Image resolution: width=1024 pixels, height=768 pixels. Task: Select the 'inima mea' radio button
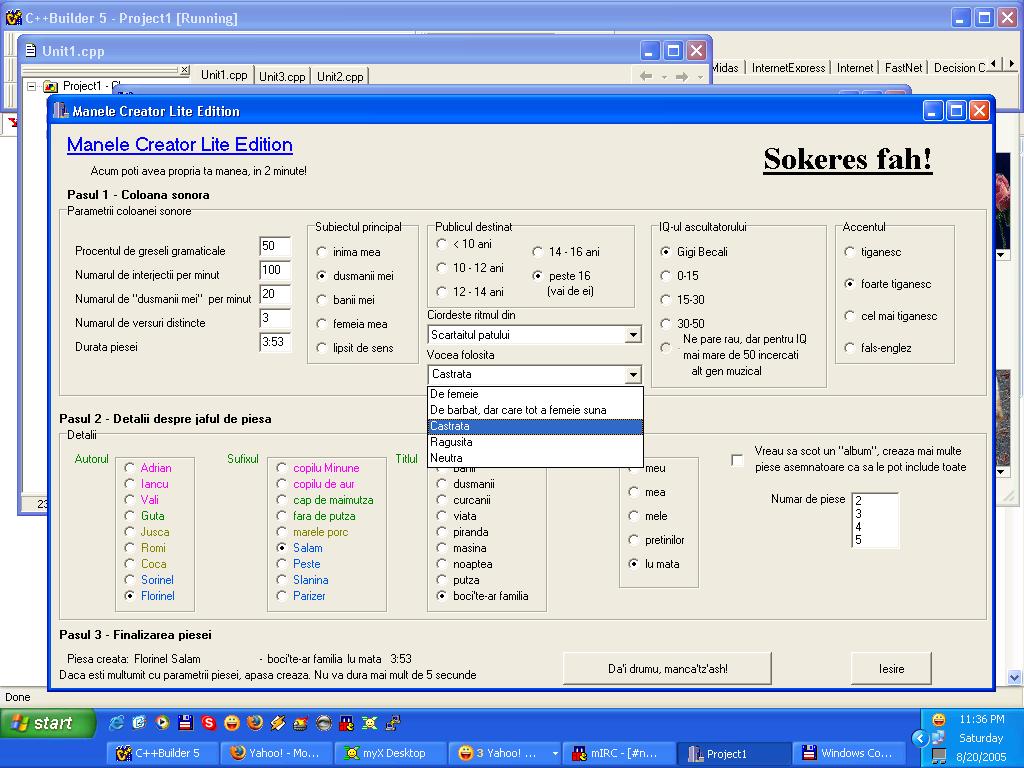coord(322,252)
